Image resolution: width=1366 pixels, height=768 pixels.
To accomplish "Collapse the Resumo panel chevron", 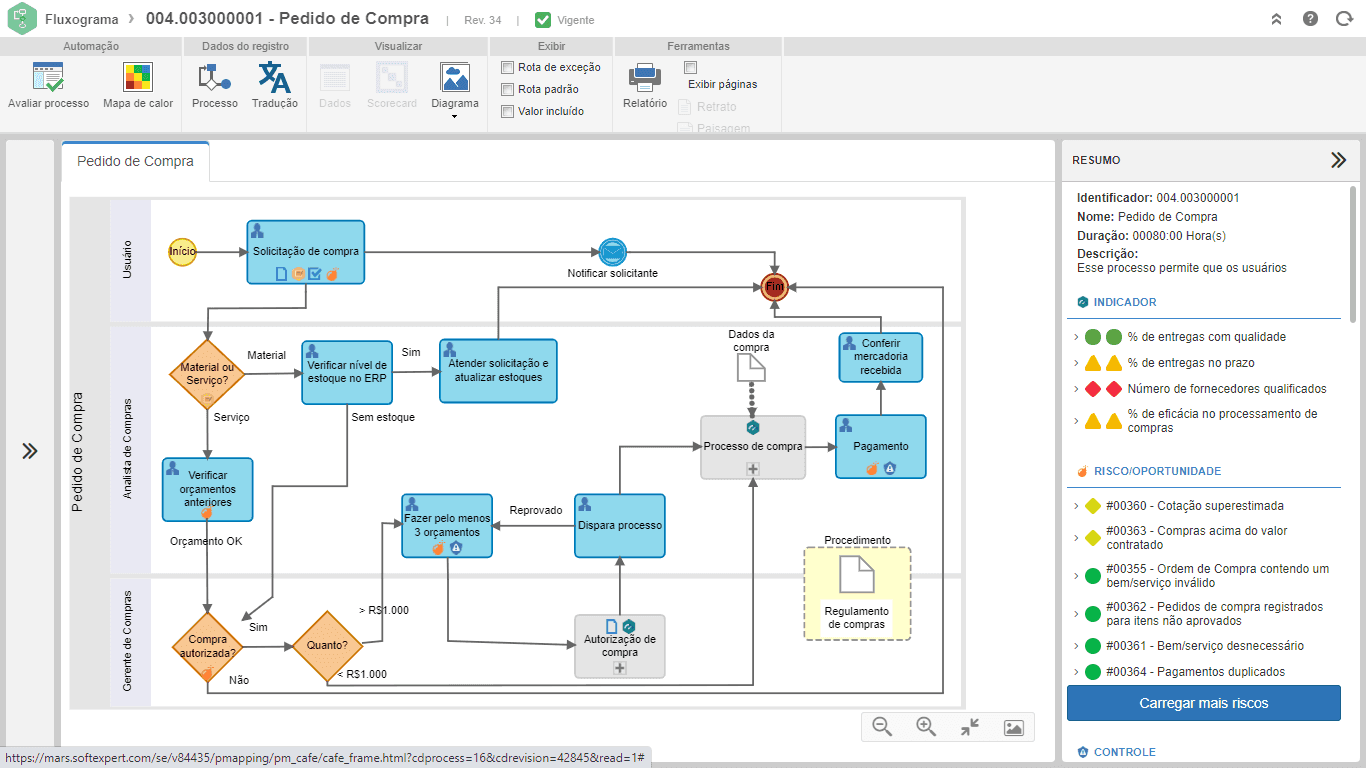I will tap(1338, 160).
